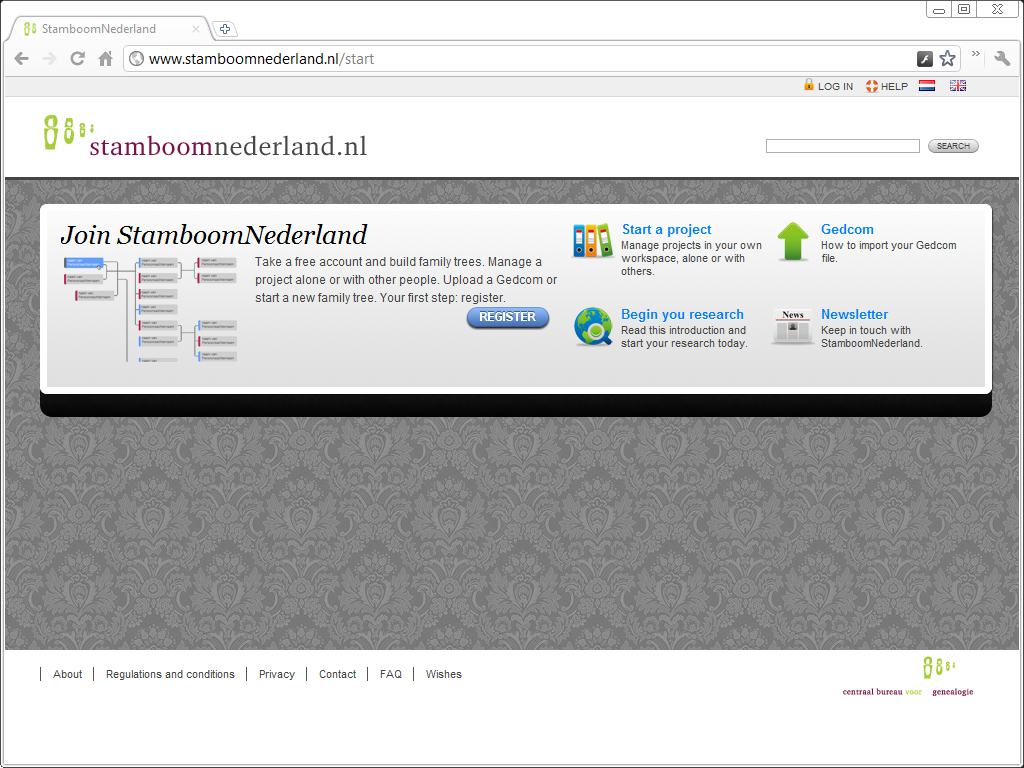Open the family tree diagram thumbnail
1024x768 pixels.
click(x=150, y=309)
